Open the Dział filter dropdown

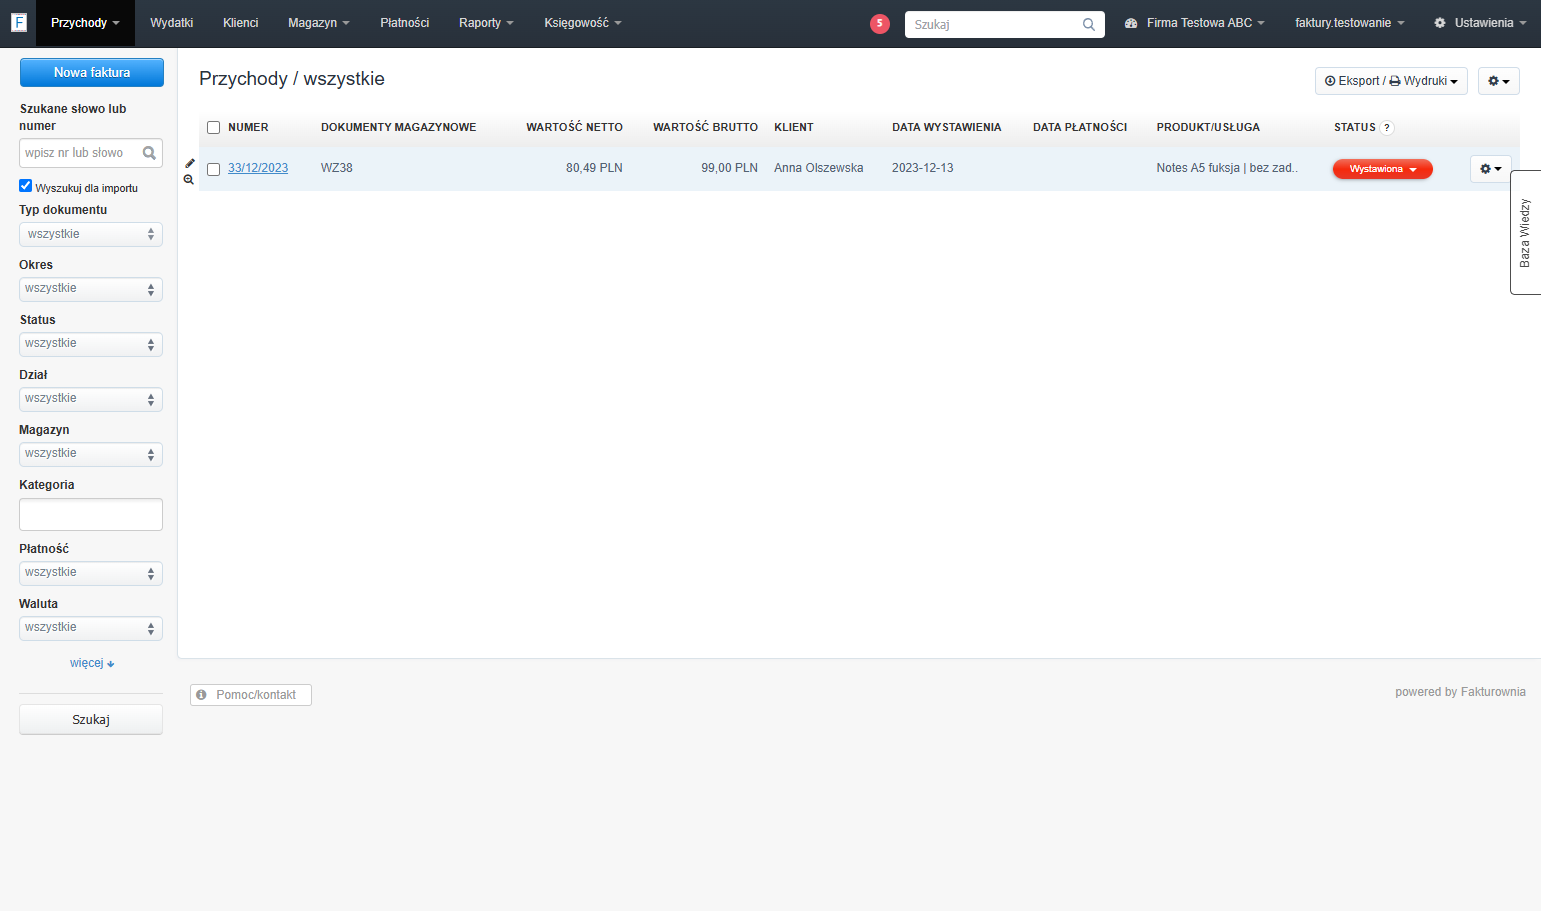[x=91, y=399]
